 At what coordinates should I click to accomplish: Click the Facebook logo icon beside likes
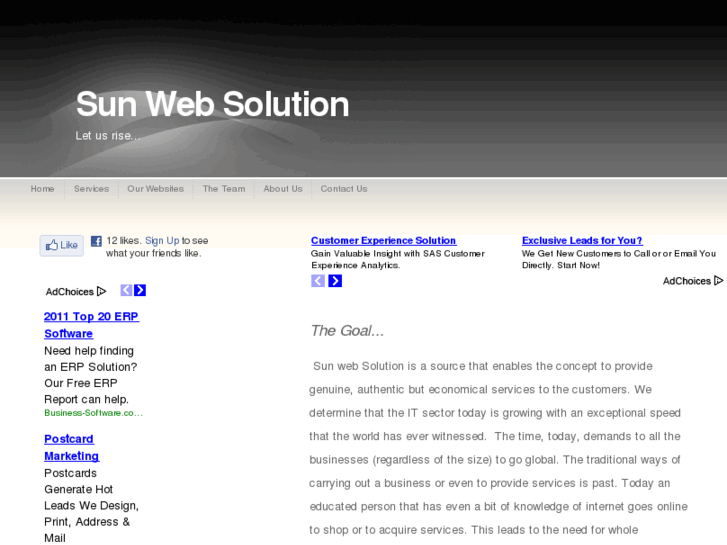[96, 241]
